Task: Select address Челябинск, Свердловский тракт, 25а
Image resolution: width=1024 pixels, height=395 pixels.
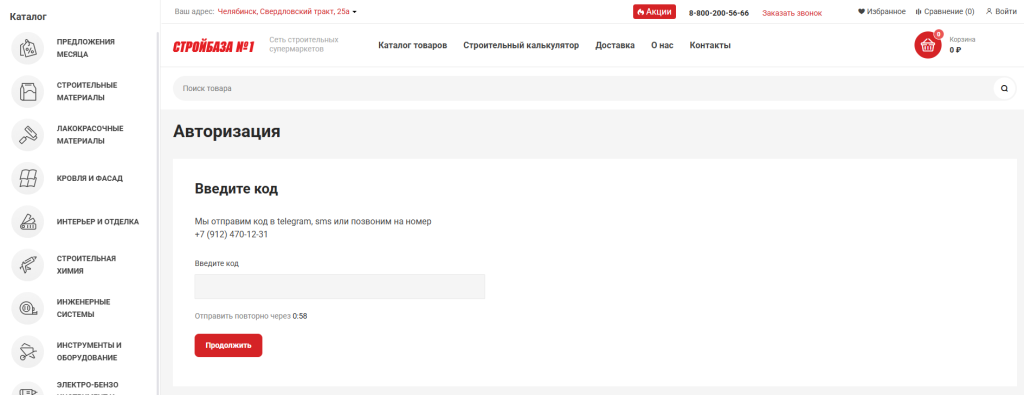Action: (x=283, y=12)
